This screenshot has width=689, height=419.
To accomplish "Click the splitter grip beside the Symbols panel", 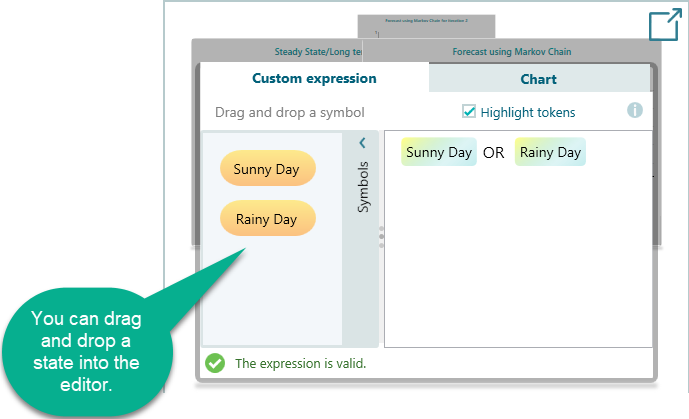I will (x=381, y=237).
